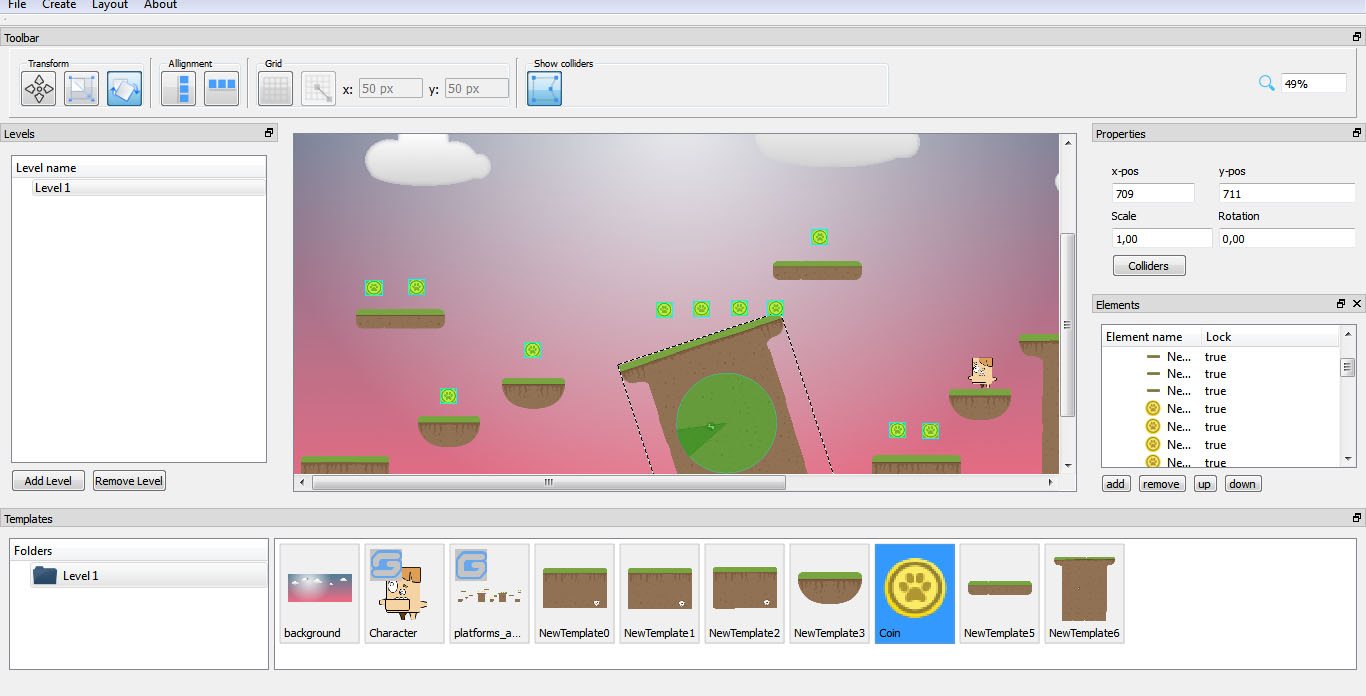Click the grid y spacing field
Image resolution: width=1366 pixels, height=696 pixels.
[477, 89]
